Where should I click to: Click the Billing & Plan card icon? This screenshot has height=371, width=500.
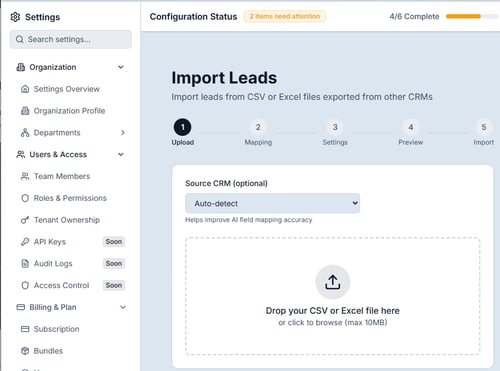(x=21, y=307)
